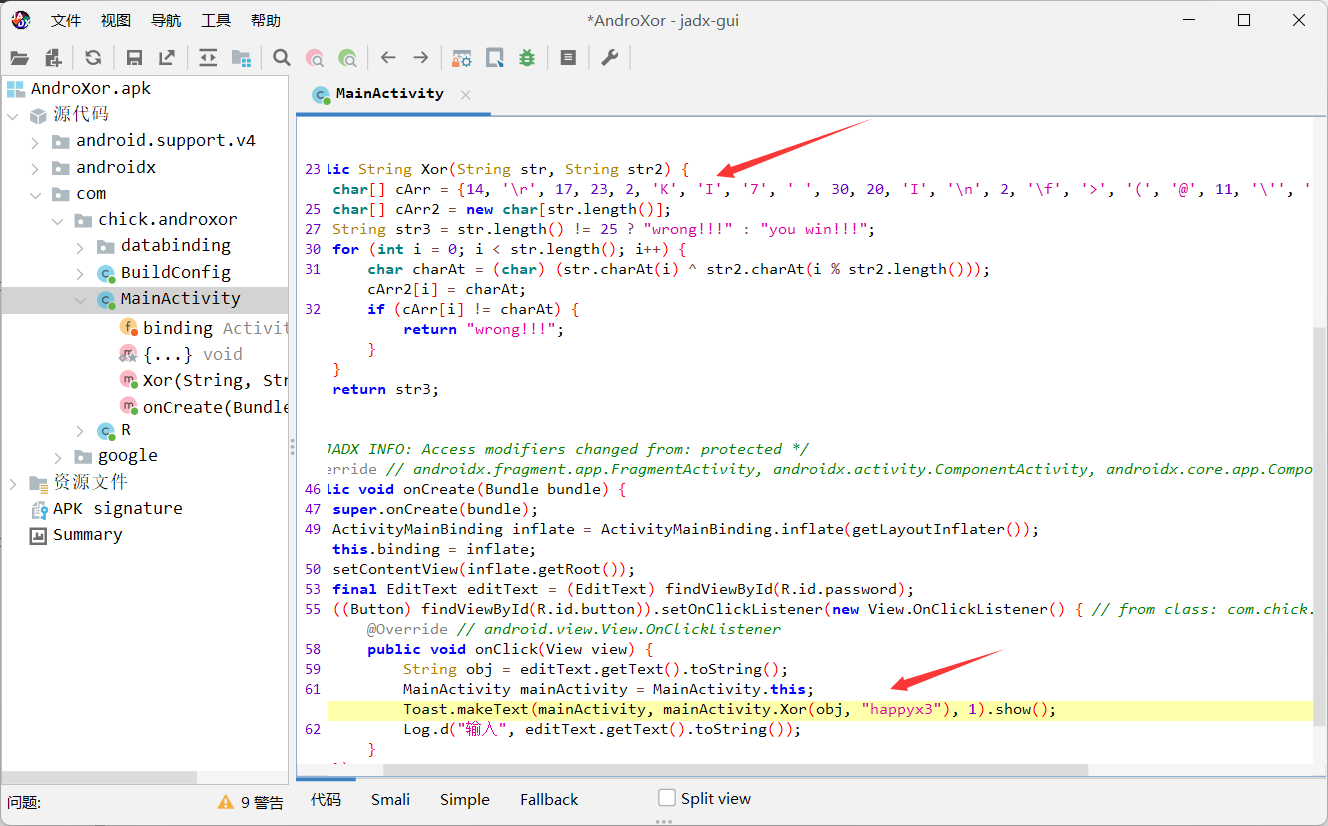Expand the 资源文件 node
Image resolution: width=1328 pixels, height=826 pixels.
(13, 482)
